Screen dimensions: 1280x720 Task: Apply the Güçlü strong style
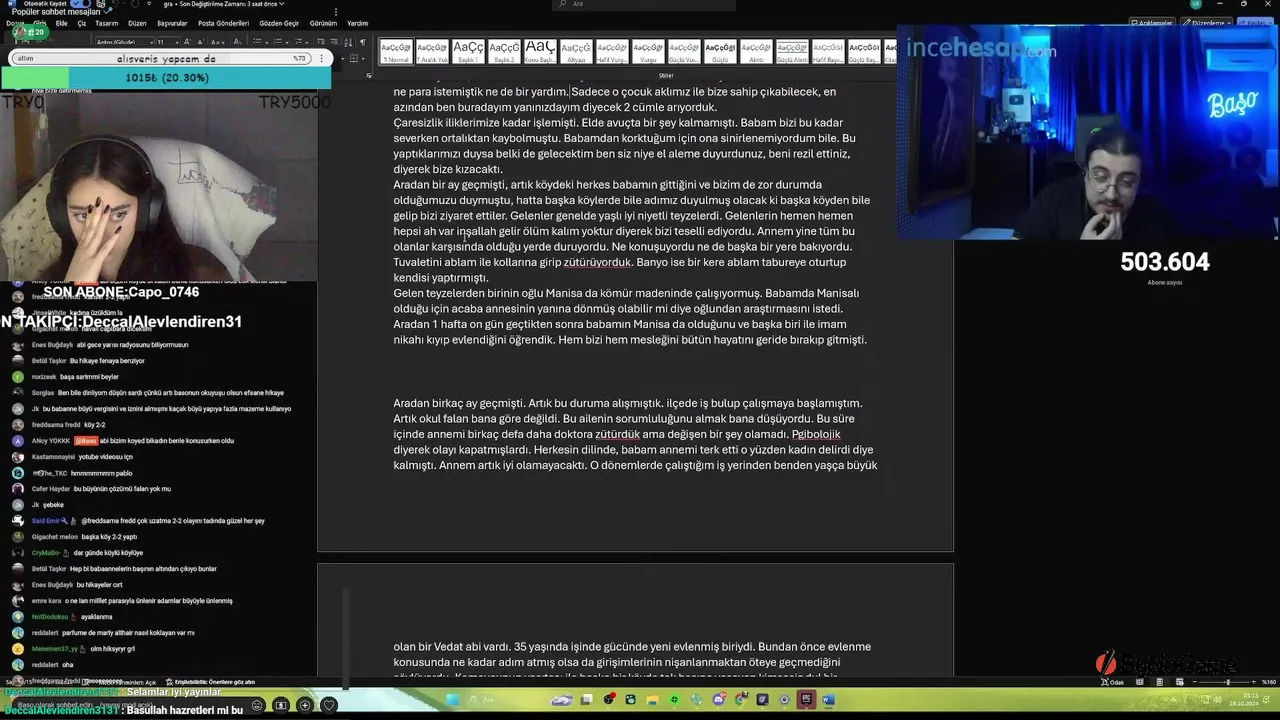coord(720,51)
